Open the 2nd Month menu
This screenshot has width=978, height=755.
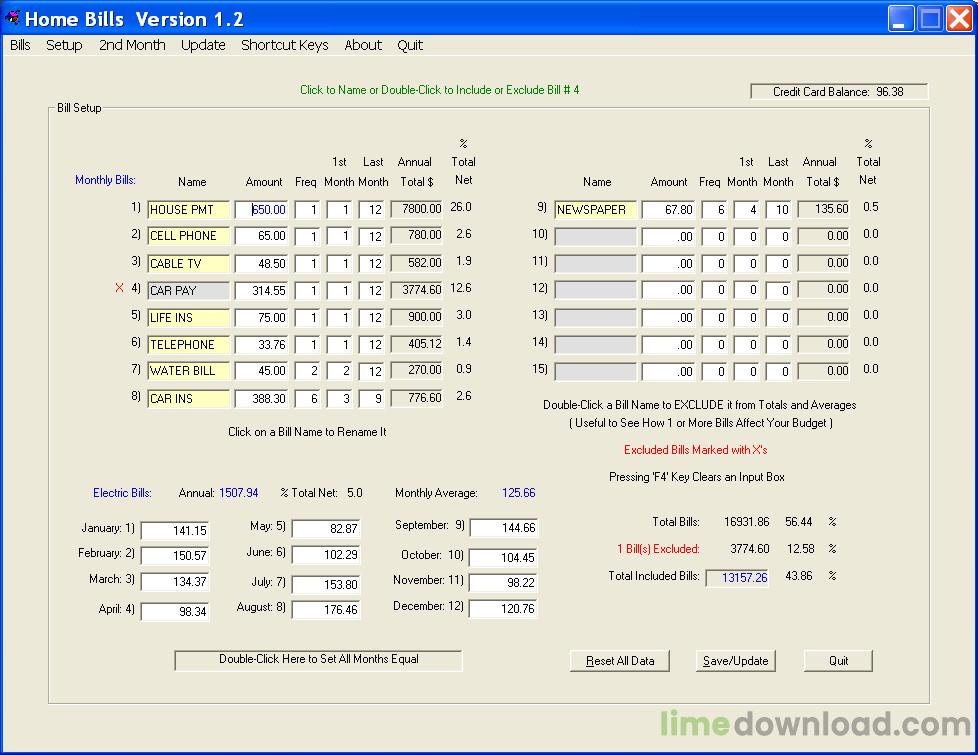[x=132, y=45]
